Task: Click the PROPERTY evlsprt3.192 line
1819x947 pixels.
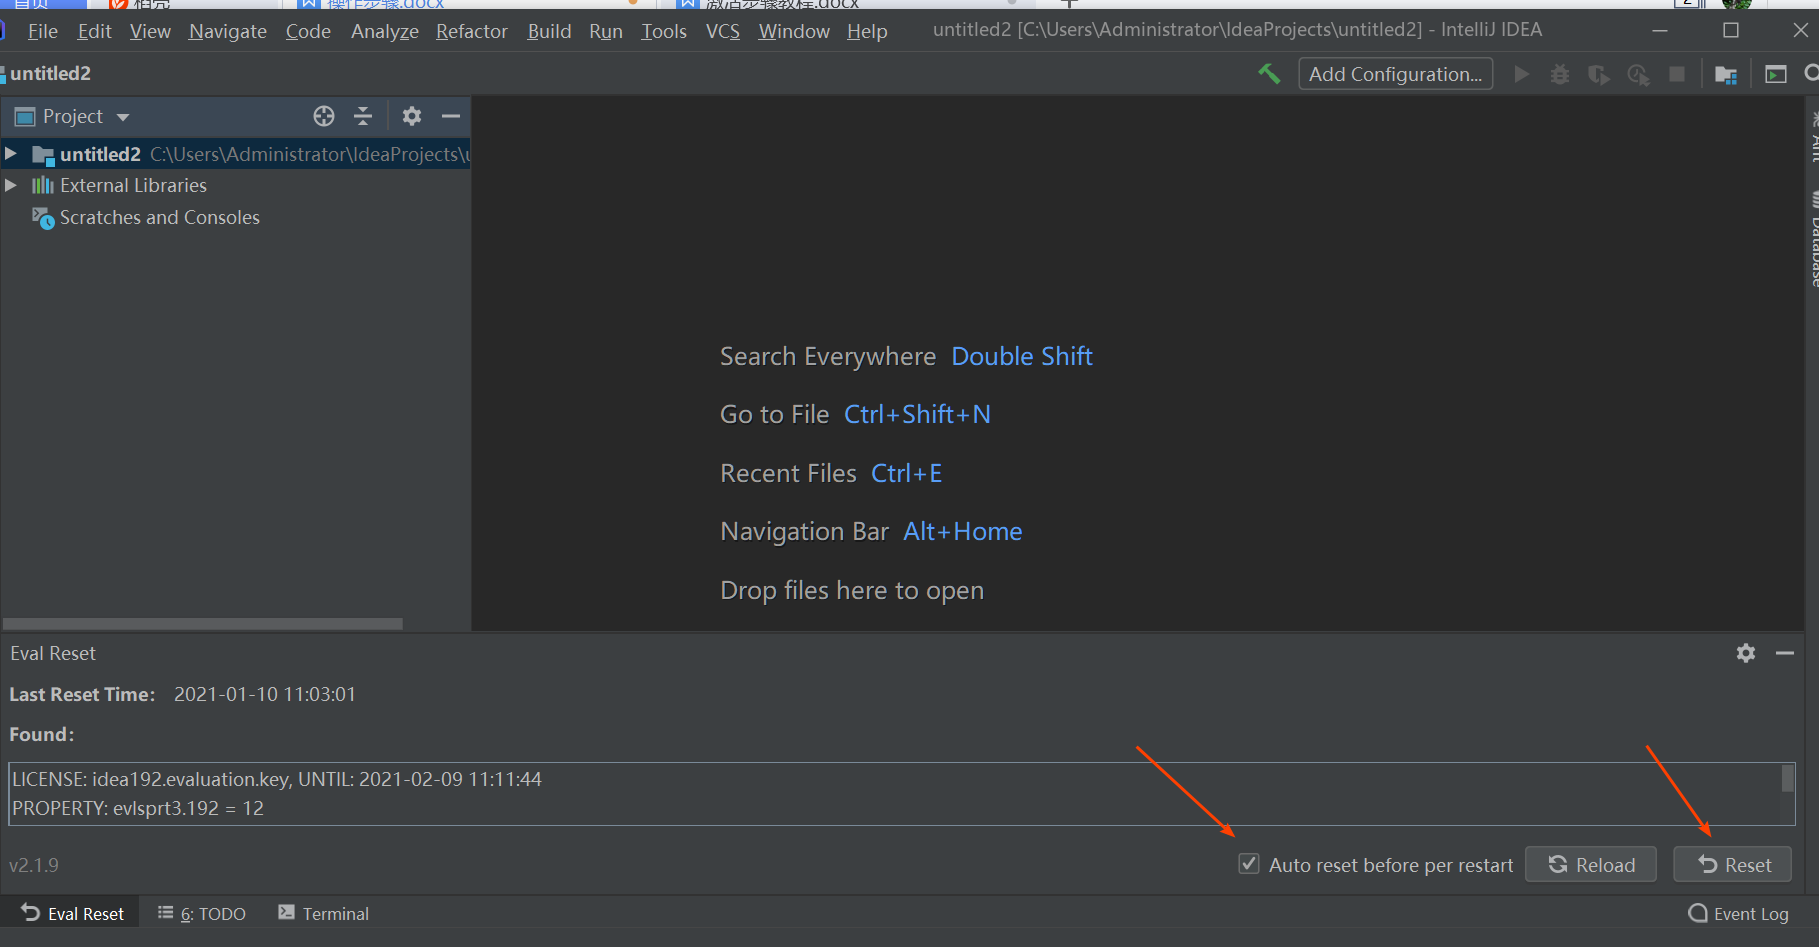Action: [x=138, y=808]
